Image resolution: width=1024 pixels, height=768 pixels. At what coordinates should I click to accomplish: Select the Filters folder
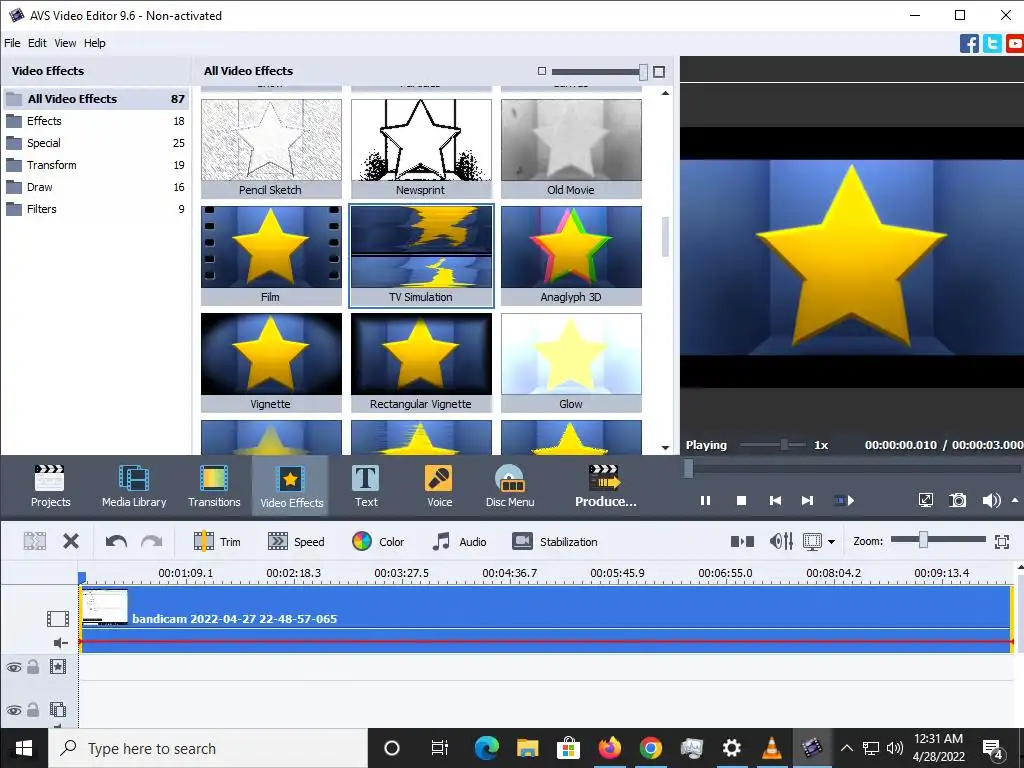(x=96, y=209)
